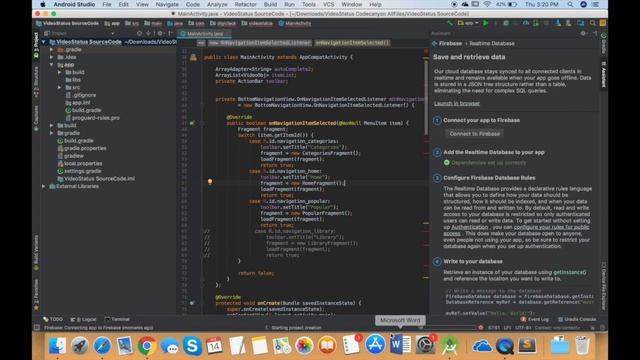
Task: Click onNavigationItemSelected breadcrumb in editor
Action: point(352,43)
